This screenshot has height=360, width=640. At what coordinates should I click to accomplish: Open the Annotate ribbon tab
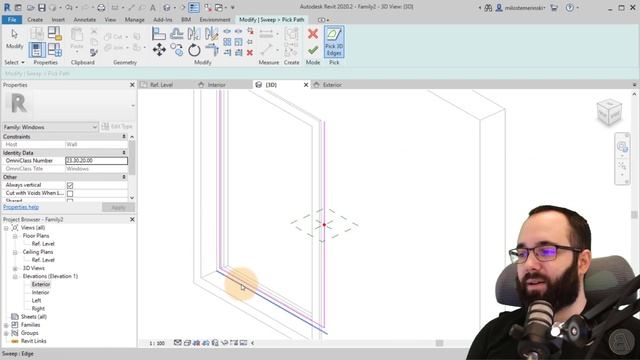(x=84, y=20)
